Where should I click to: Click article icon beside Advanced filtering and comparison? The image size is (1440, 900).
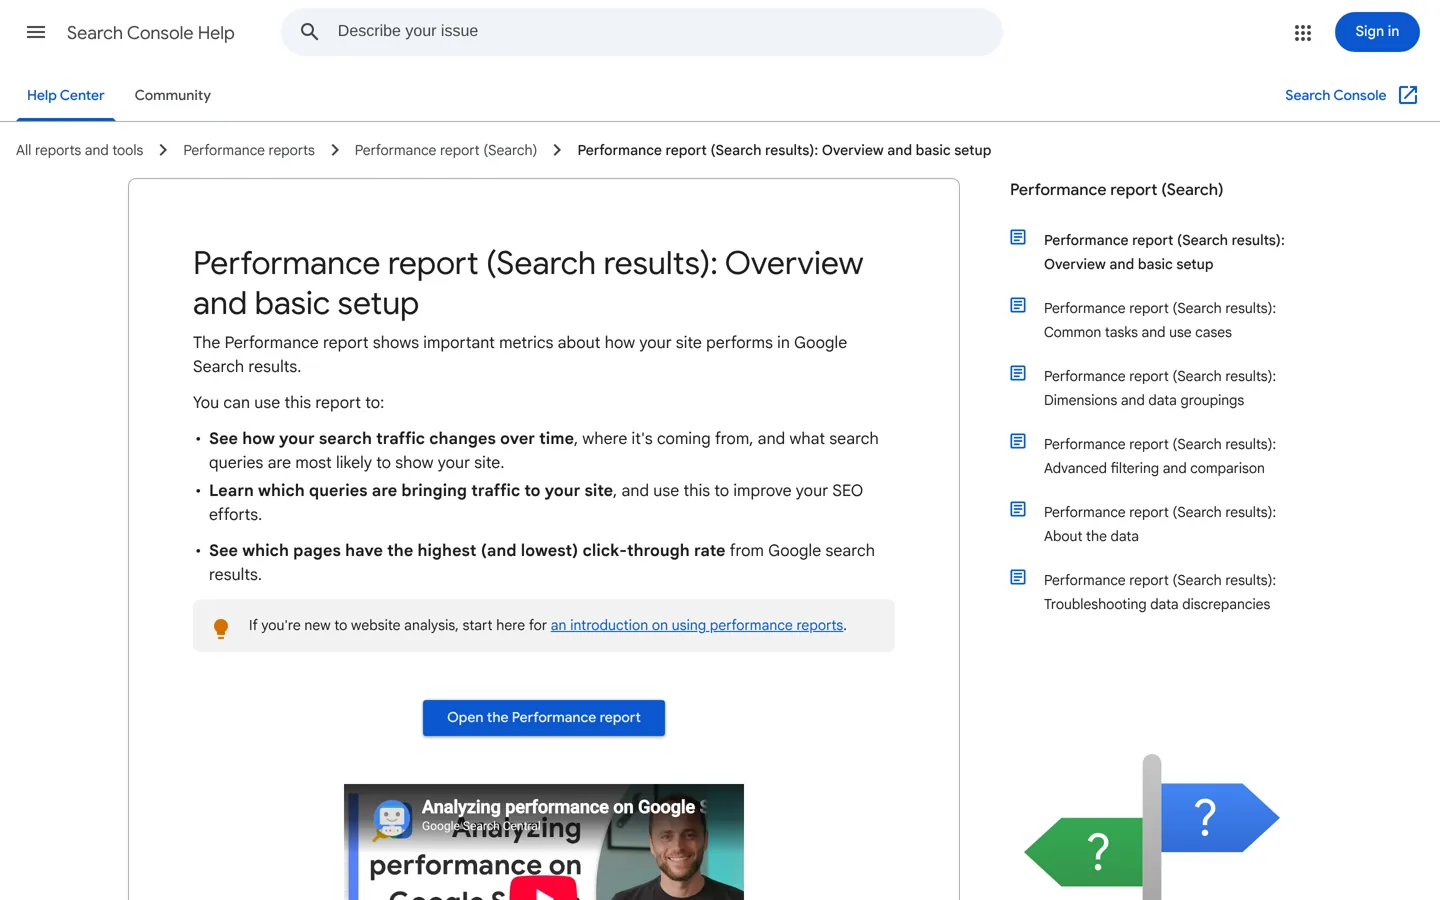tap(1018, 441)
